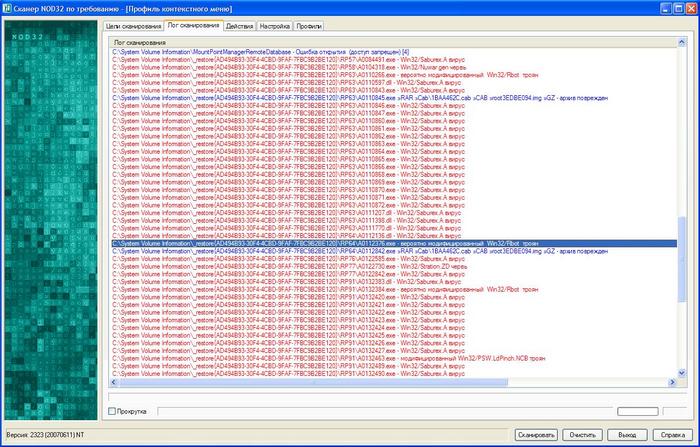Click the Лог сканирования column header
Screen dimensions: 700x447
(393, 42)
